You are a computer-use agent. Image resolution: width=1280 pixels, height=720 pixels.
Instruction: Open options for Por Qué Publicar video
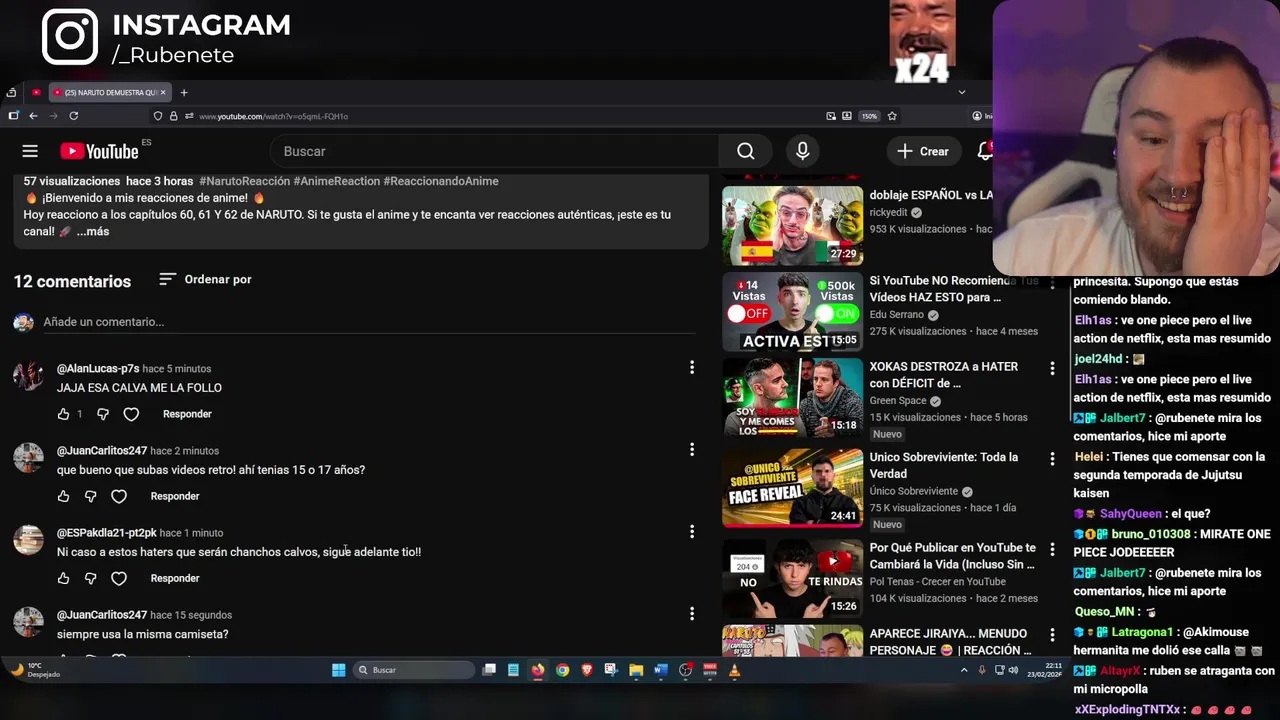pyautogui.click(x=1051, y=550)
